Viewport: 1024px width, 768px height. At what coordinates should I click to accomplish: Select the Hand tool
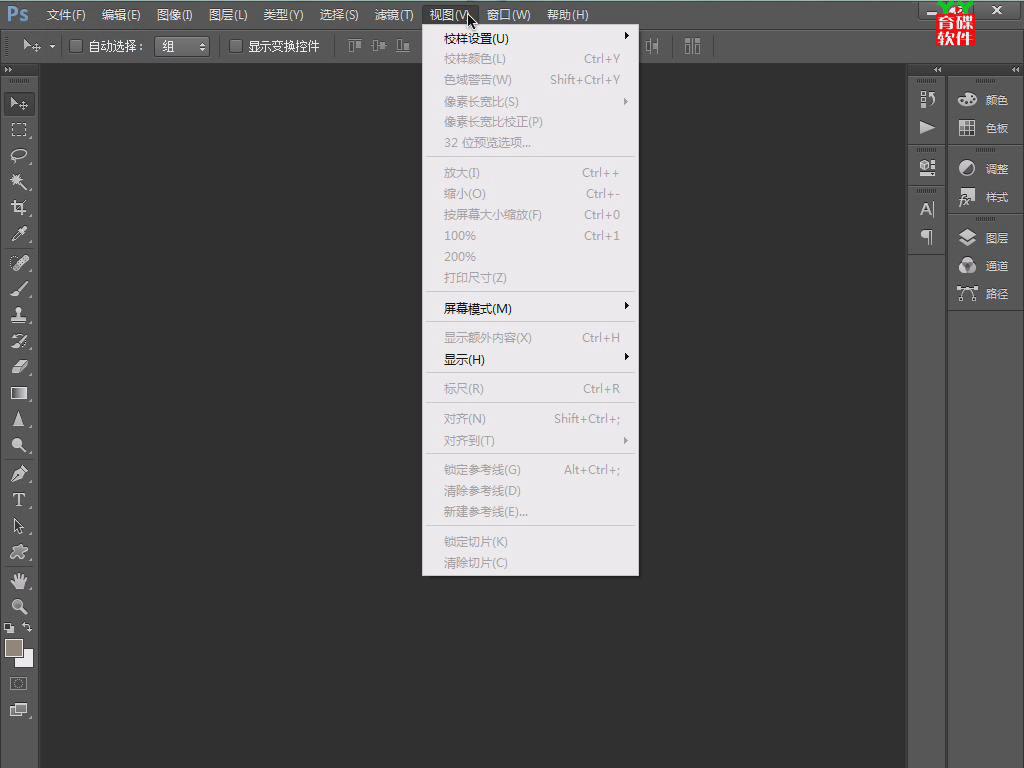coord(19,581)
